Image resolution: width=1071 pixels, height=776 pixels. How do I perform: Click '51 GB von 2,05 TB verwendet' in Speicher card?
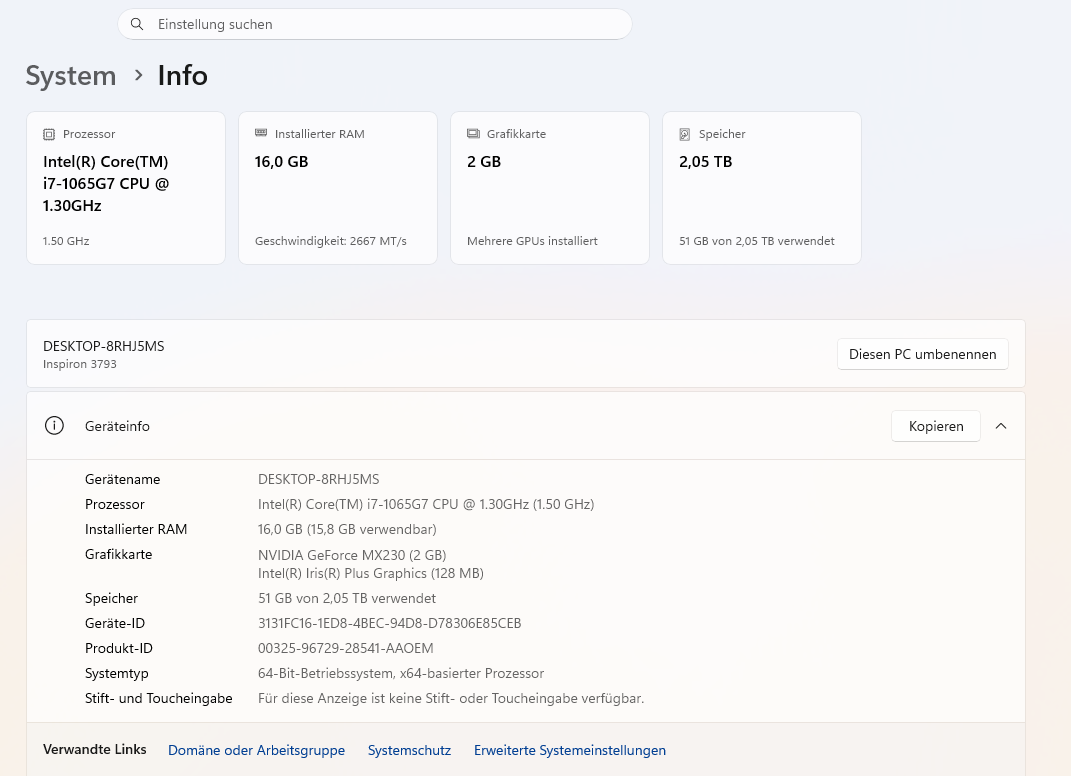point(757,241)
